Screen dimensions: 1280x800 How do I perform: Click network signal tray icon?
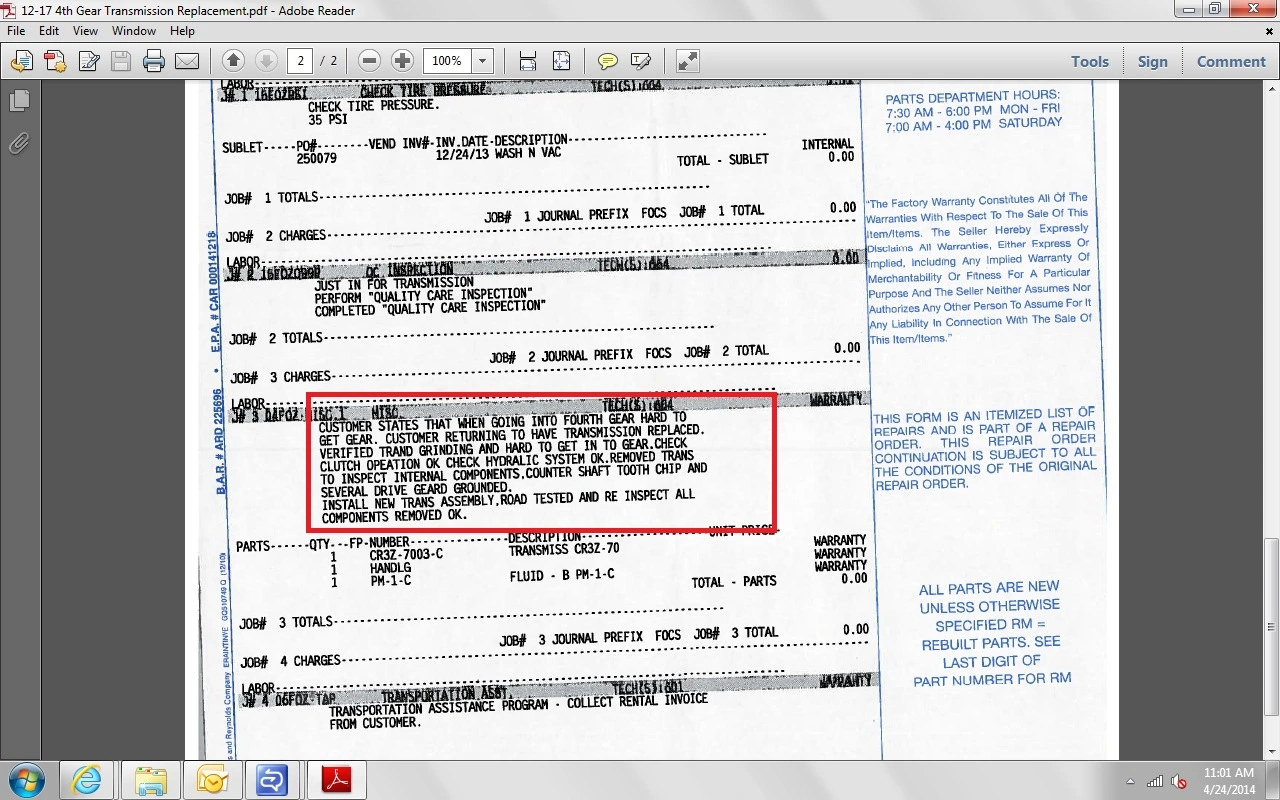pyautogui.click(x=1156, y=781)
